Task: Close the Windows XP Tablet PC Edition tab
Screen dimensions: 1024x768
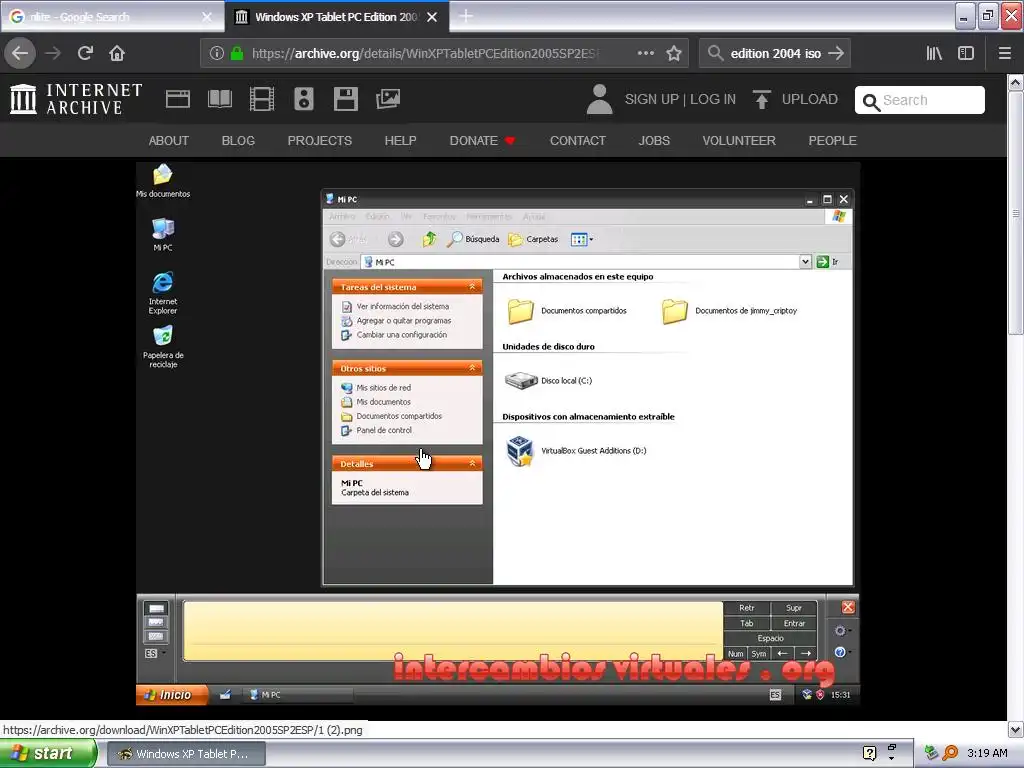Action: [x=432, y=17]
